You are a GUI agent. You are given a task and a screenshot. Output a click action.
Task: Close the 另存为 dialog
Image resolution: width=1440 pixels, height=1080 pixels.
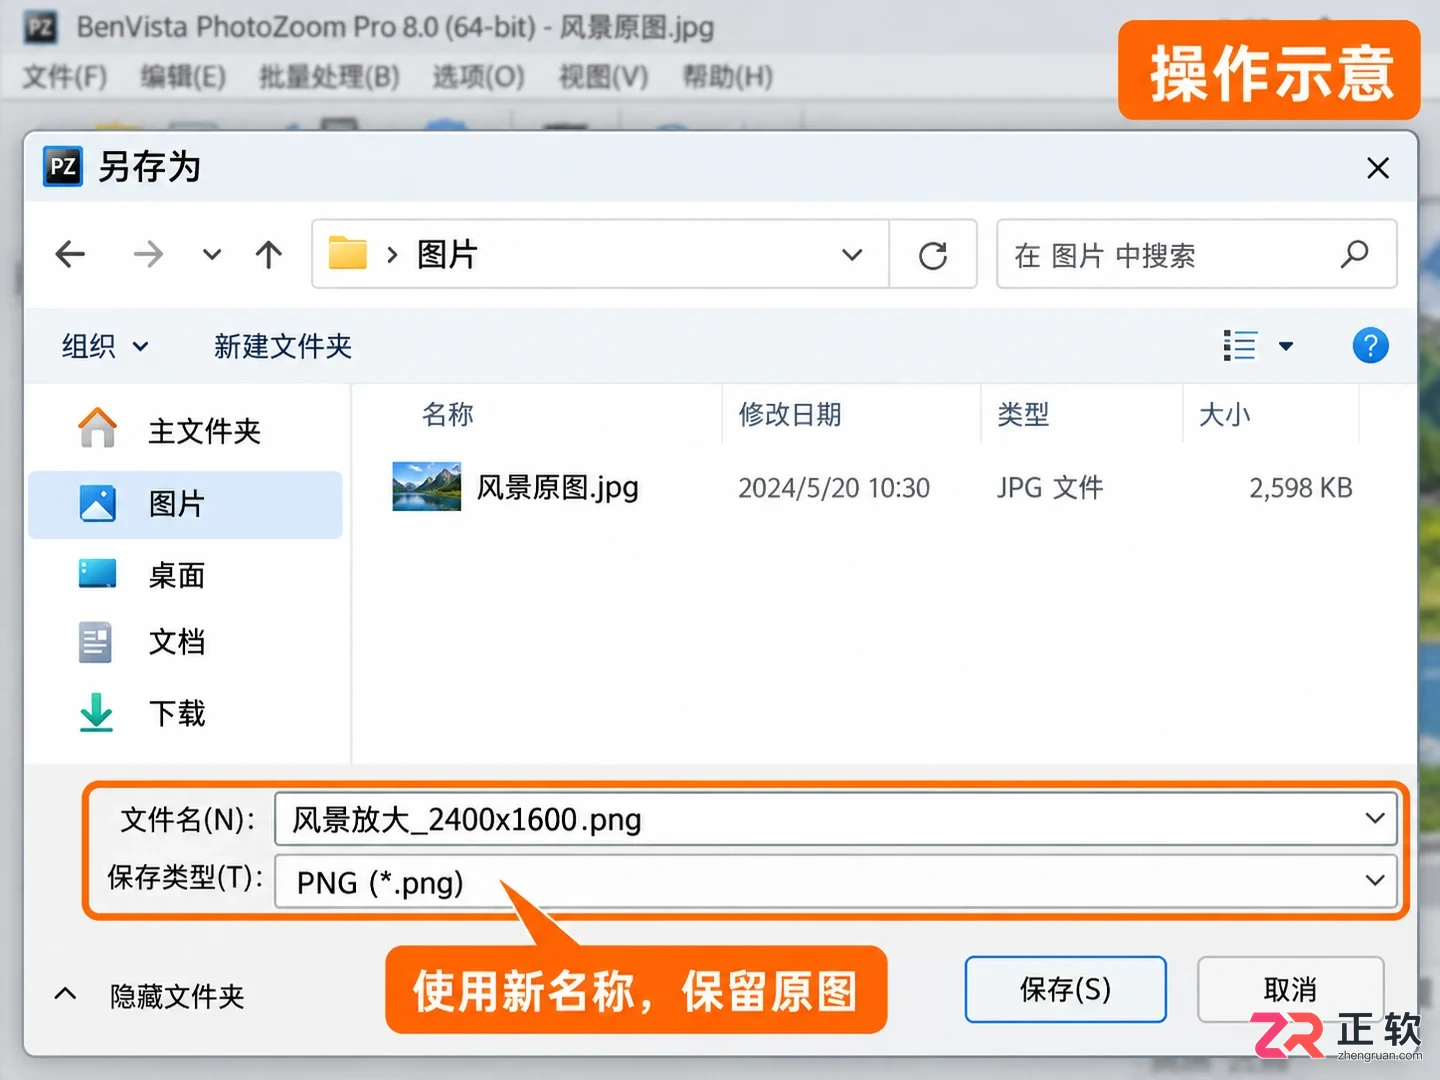tap(1378, 168)
